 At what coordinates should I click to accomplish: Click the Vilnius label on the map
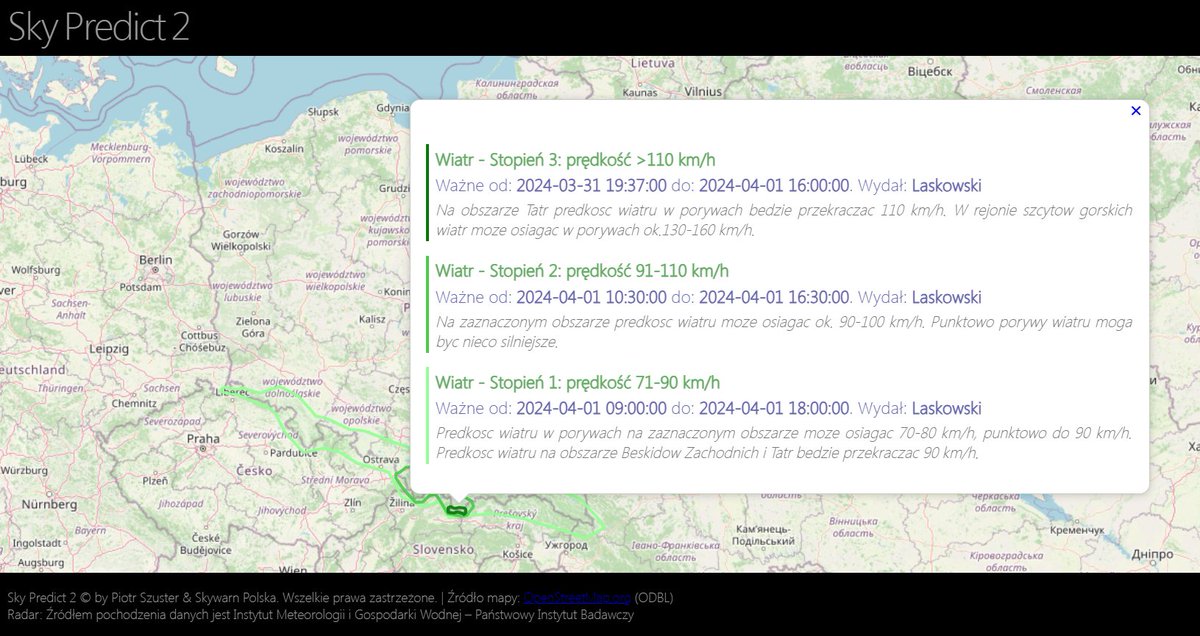pyautogui.click(x=703, y=92)
